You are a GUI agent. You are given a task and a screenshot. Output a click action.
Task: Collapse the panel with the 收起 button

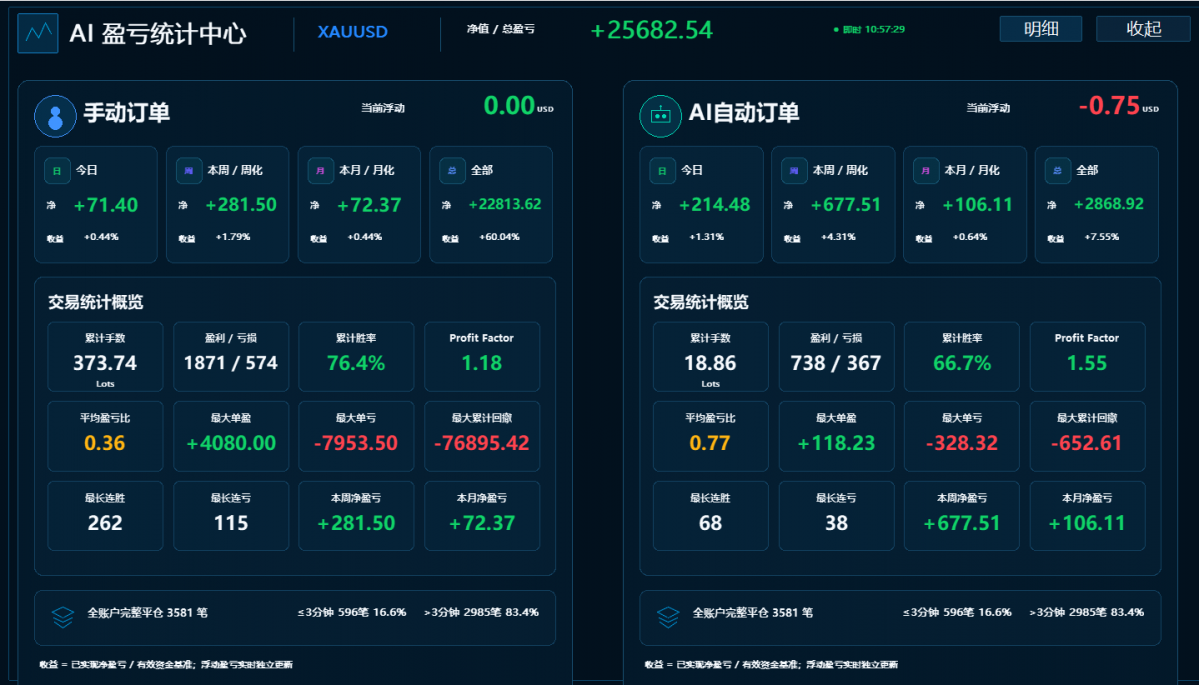click(x=1143, y=29)
